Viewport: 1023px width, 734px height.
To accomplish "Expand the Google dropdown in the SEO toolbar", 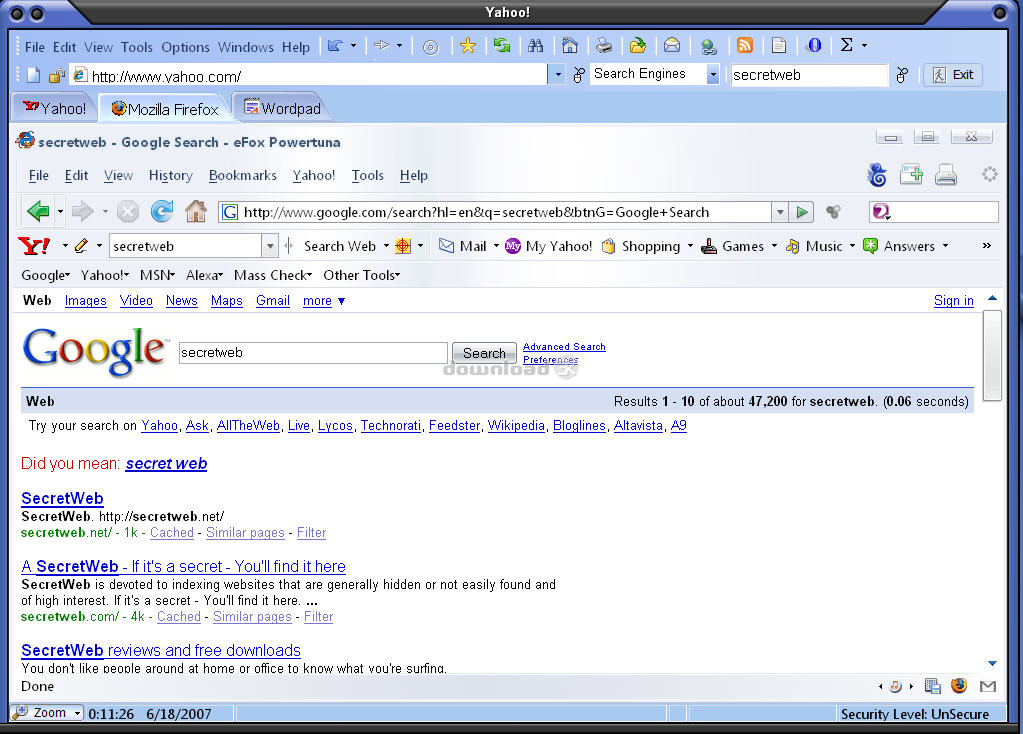I will tap(46, 275).
